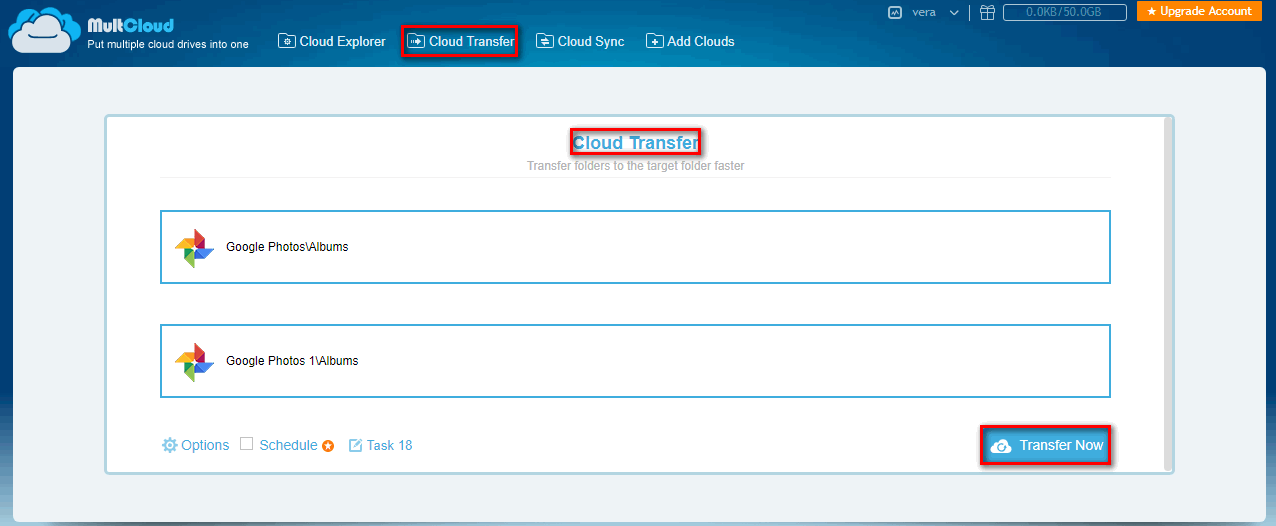This screenshot has height=526, width=1276.
Task: Switch to the Cloud Transfer tab
Action: pos(460,41)
